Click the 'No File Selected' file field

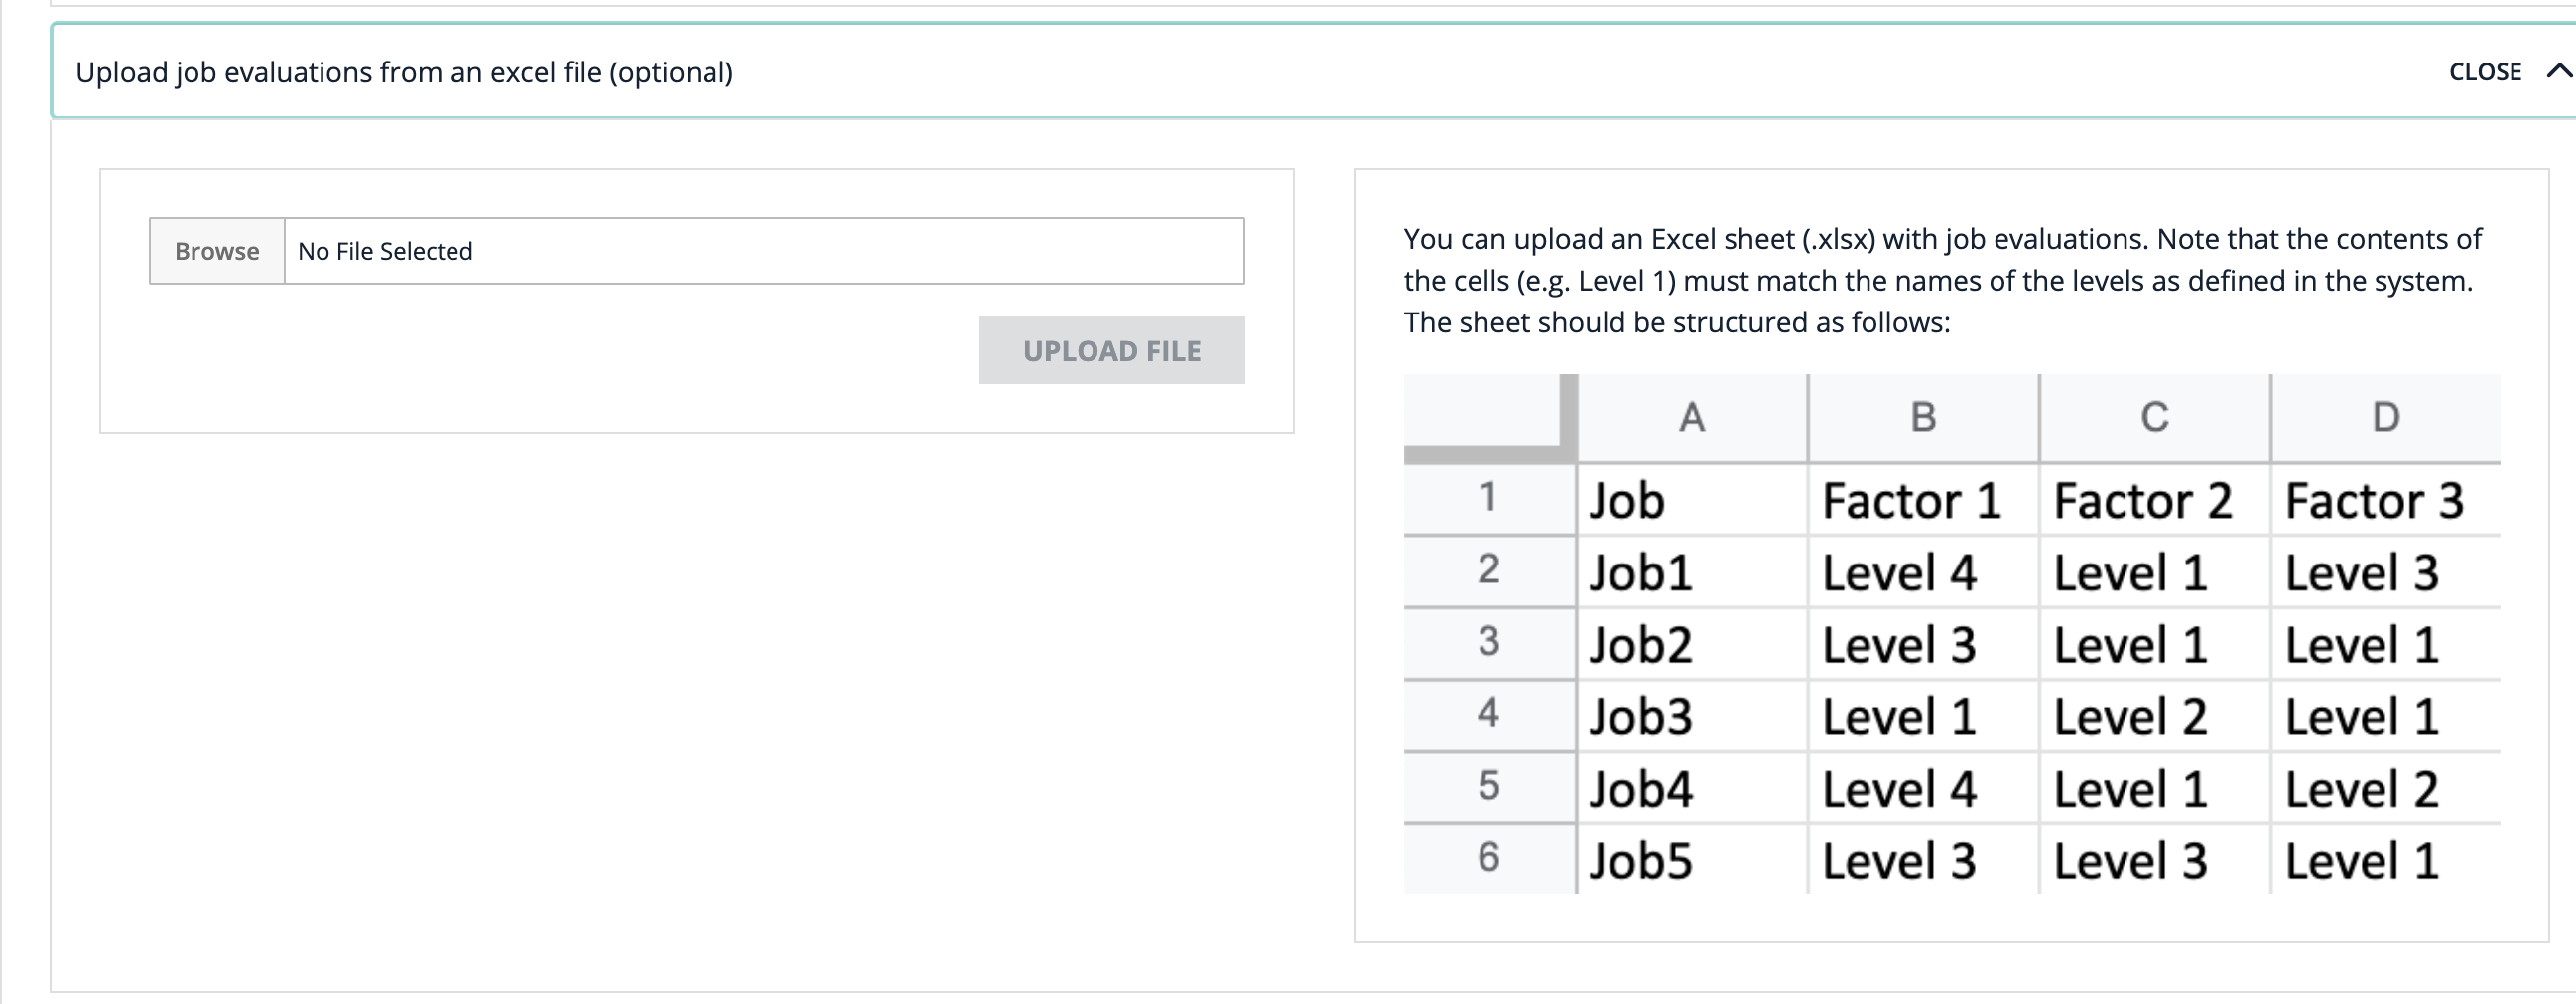point(763,251)
